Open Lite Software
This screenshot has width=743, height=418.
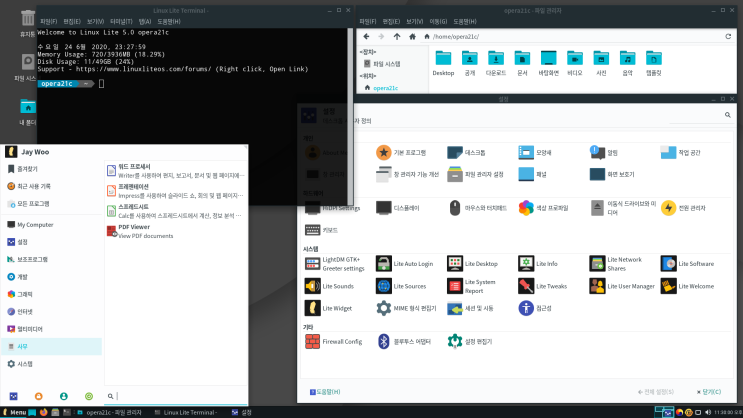pos(687,264)
